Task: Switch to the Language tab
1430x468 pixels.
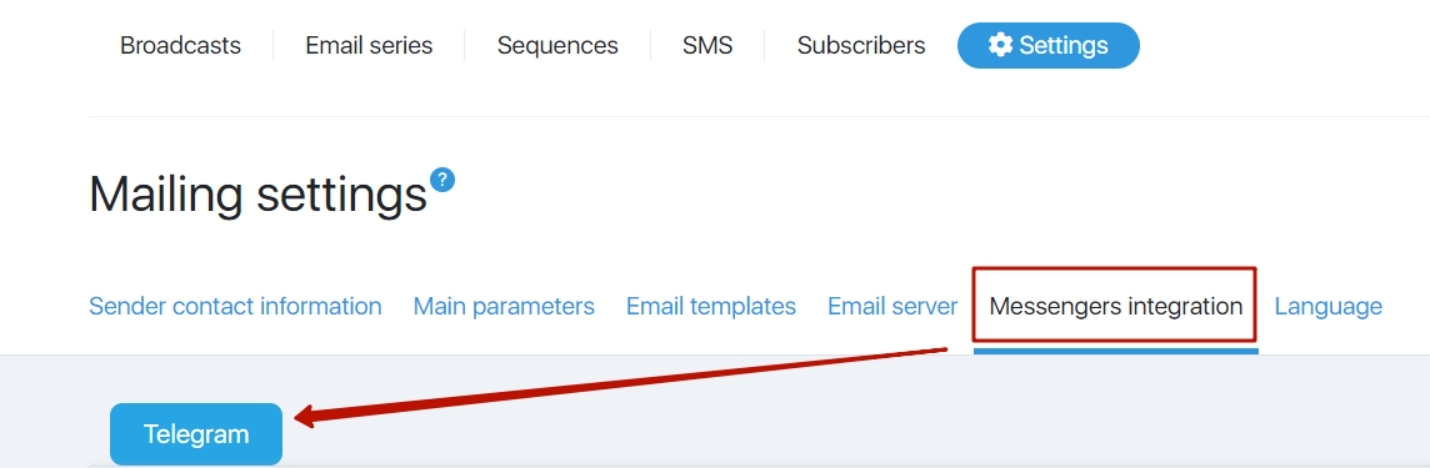Action: (x=1328, y=306)
